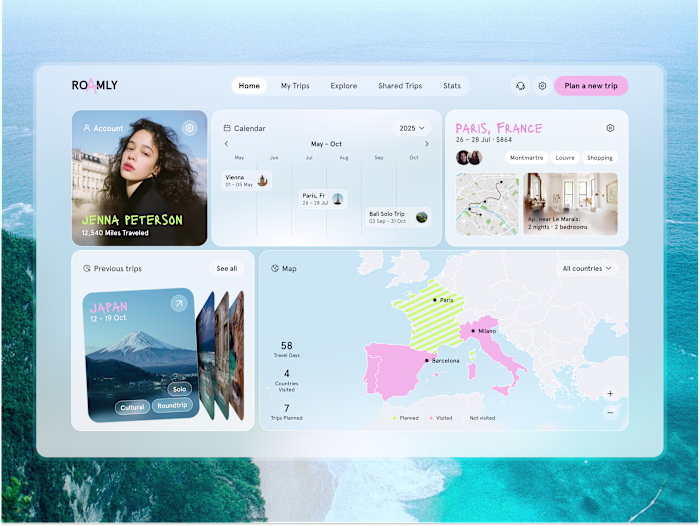Open the Stats tab

click(452, 86)
